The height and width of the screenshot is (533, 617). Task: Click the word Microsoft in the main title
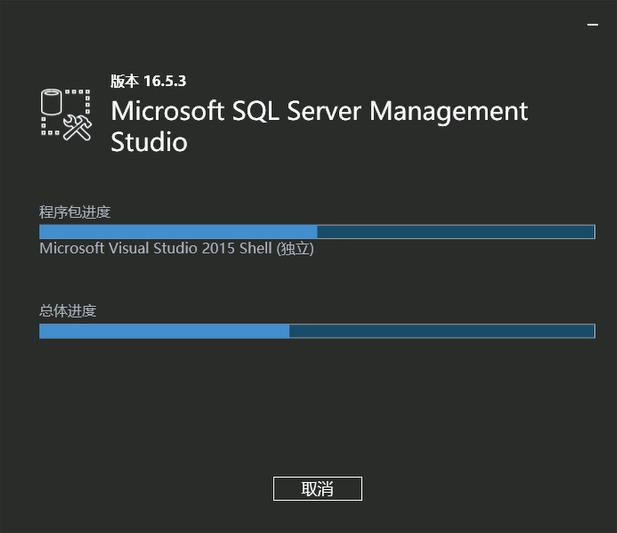tap(166, 110)
